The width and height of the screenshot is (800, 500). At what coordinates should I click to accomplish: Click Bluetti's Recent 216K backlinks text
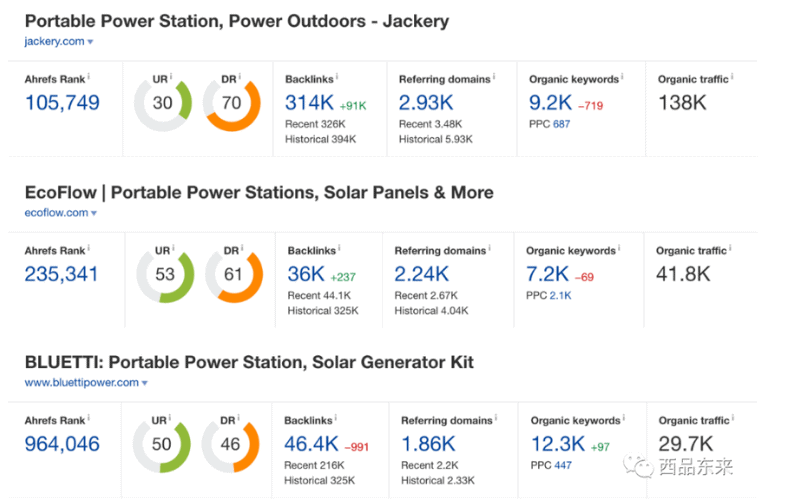pos(314,465)
